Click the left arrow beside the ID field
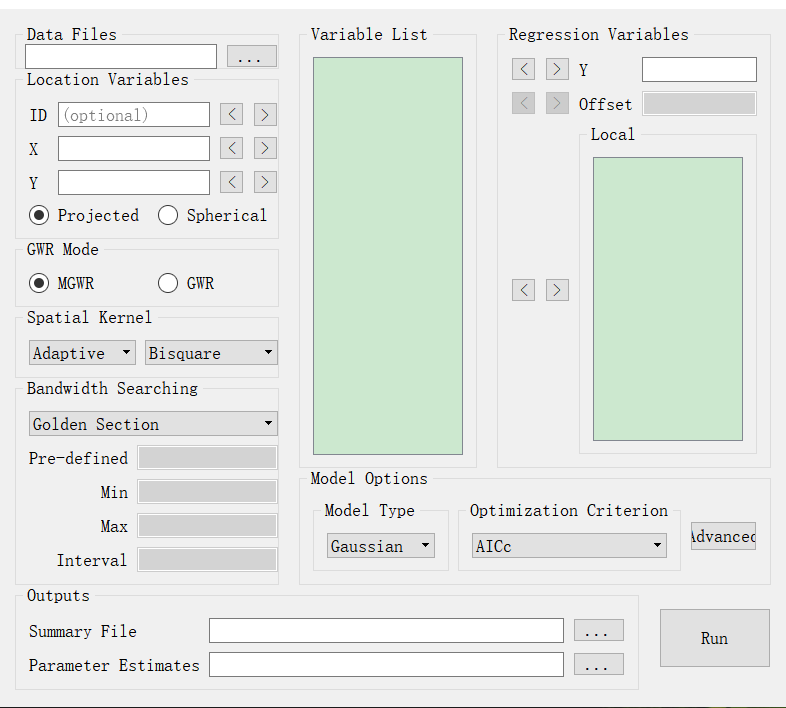Image resolution: width=786 pixels, height=708 pixels. pyautogui.click(x=232, y=114)
